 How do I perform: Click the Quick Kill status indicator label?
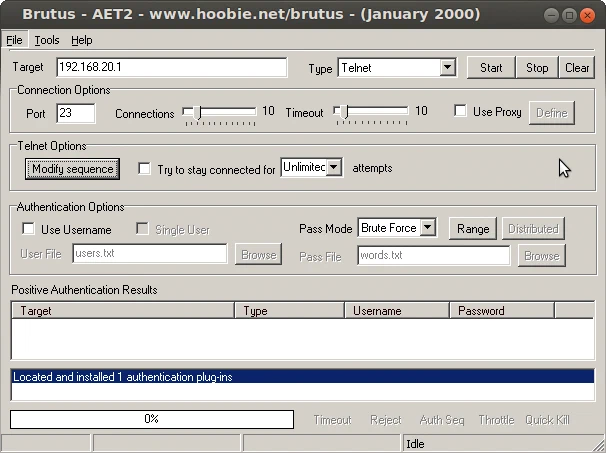click(x=547, y=420)
